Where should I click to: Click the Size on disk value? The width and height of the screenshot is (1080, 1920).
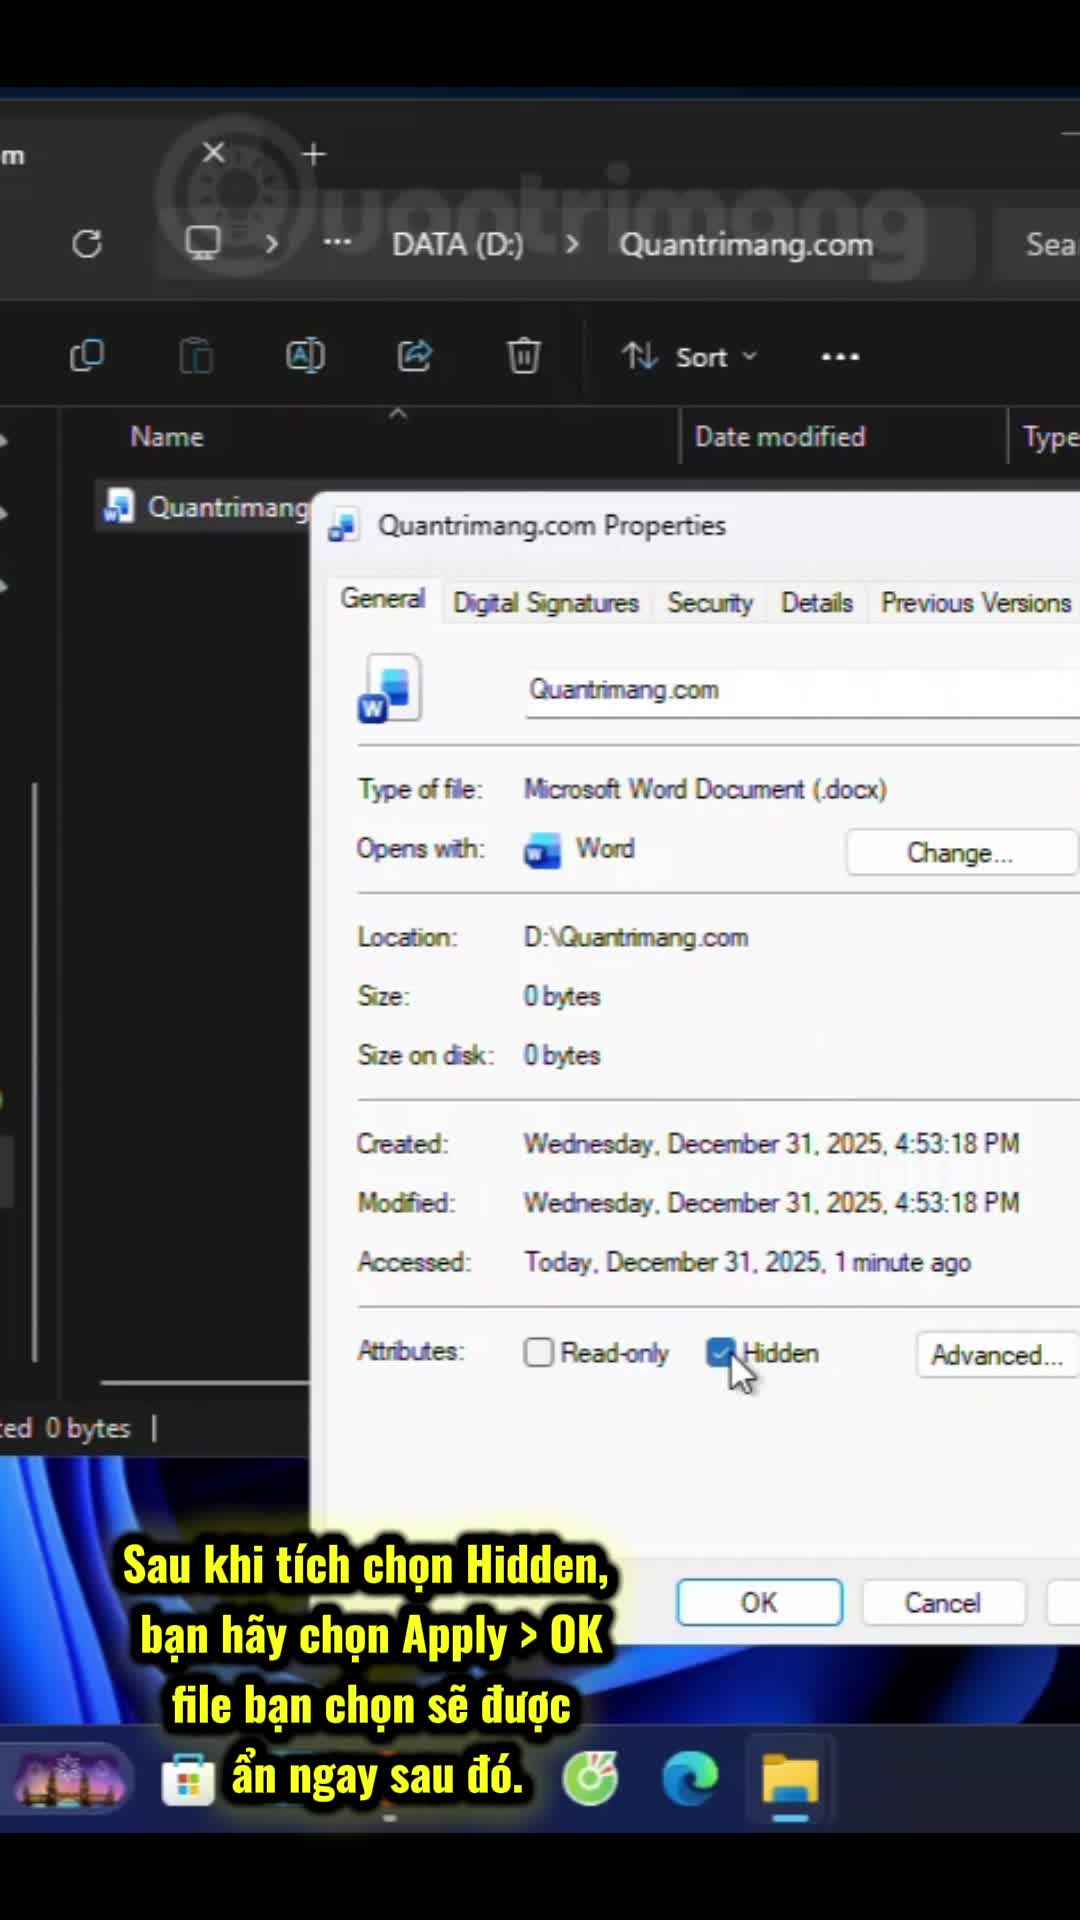[562, 1055]
